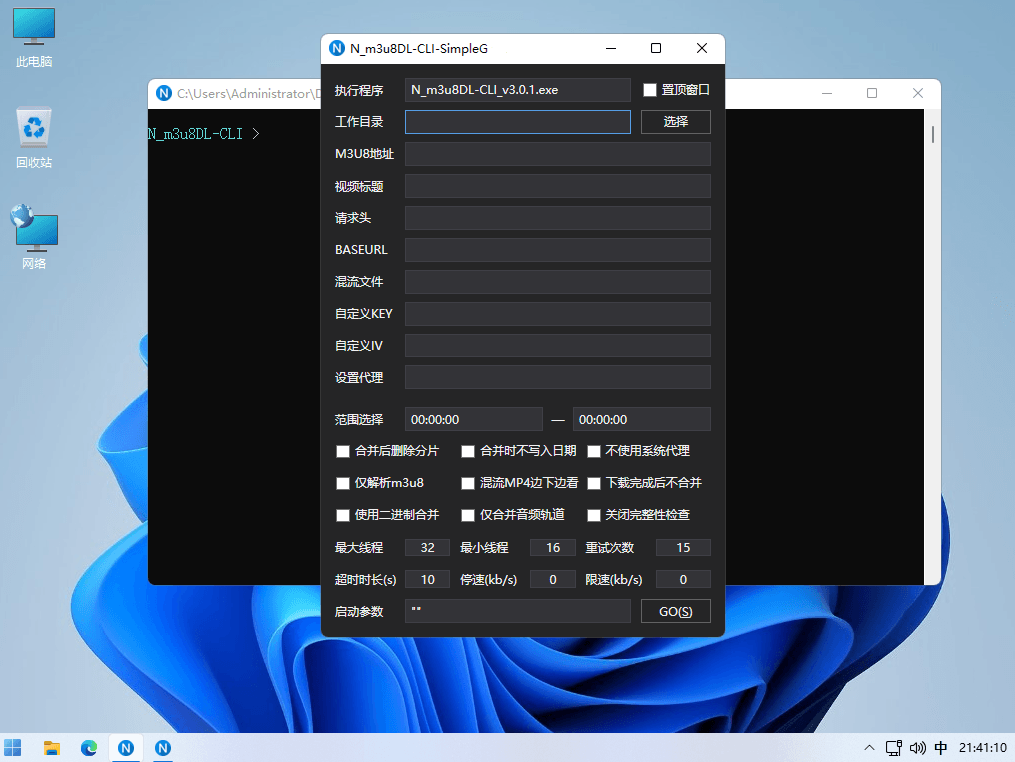Image resolution: width=1015 pixels, height=762 pixels.
Task: Click the 视频标题 input field
Action: (558, 186)
